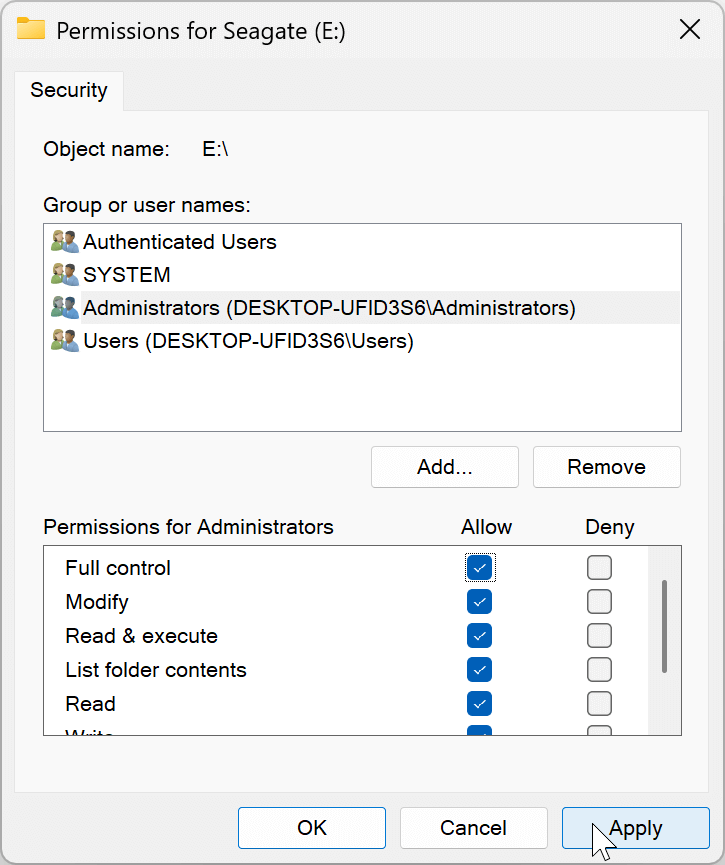Click the Authenticated Users group icon
The image size is (725, 865).
pyautogui.click(x=65, y=242)
